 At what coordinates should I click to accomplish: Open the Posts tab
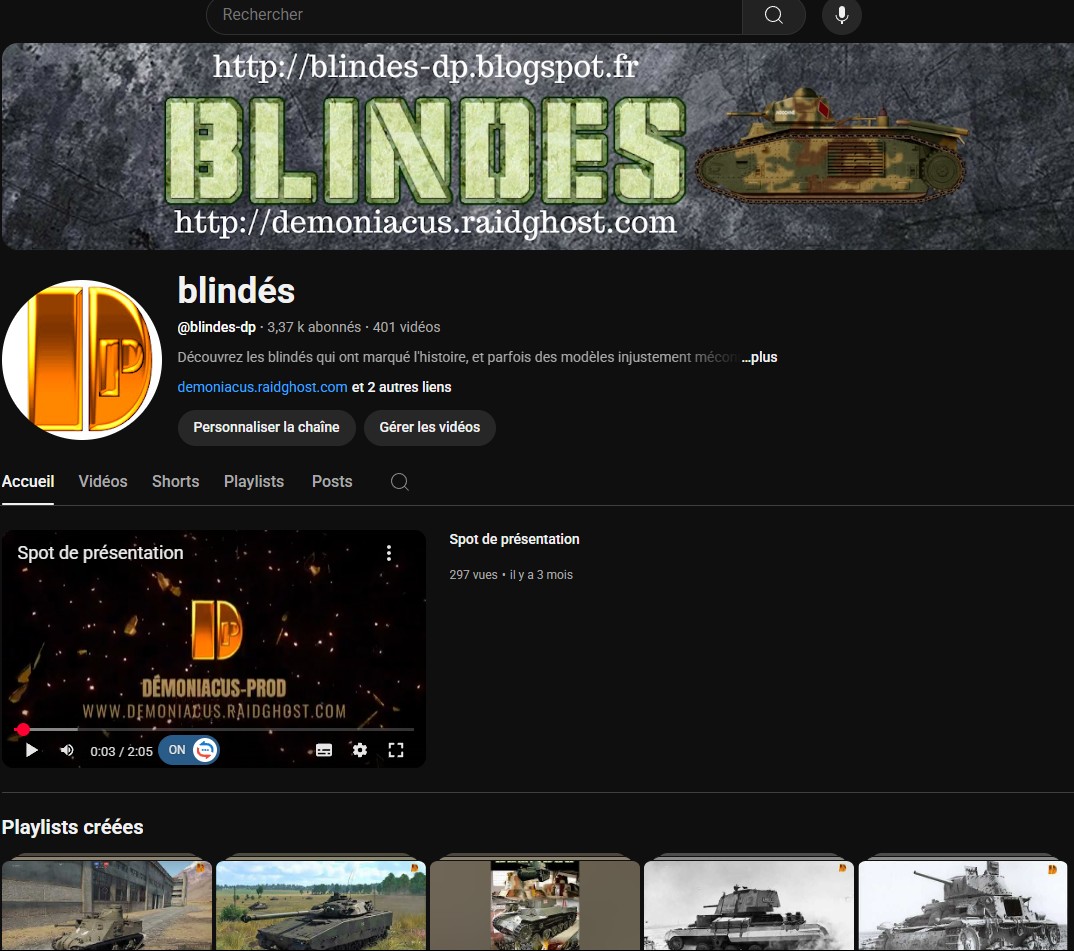pyautogui.click(x=332, y=482)
